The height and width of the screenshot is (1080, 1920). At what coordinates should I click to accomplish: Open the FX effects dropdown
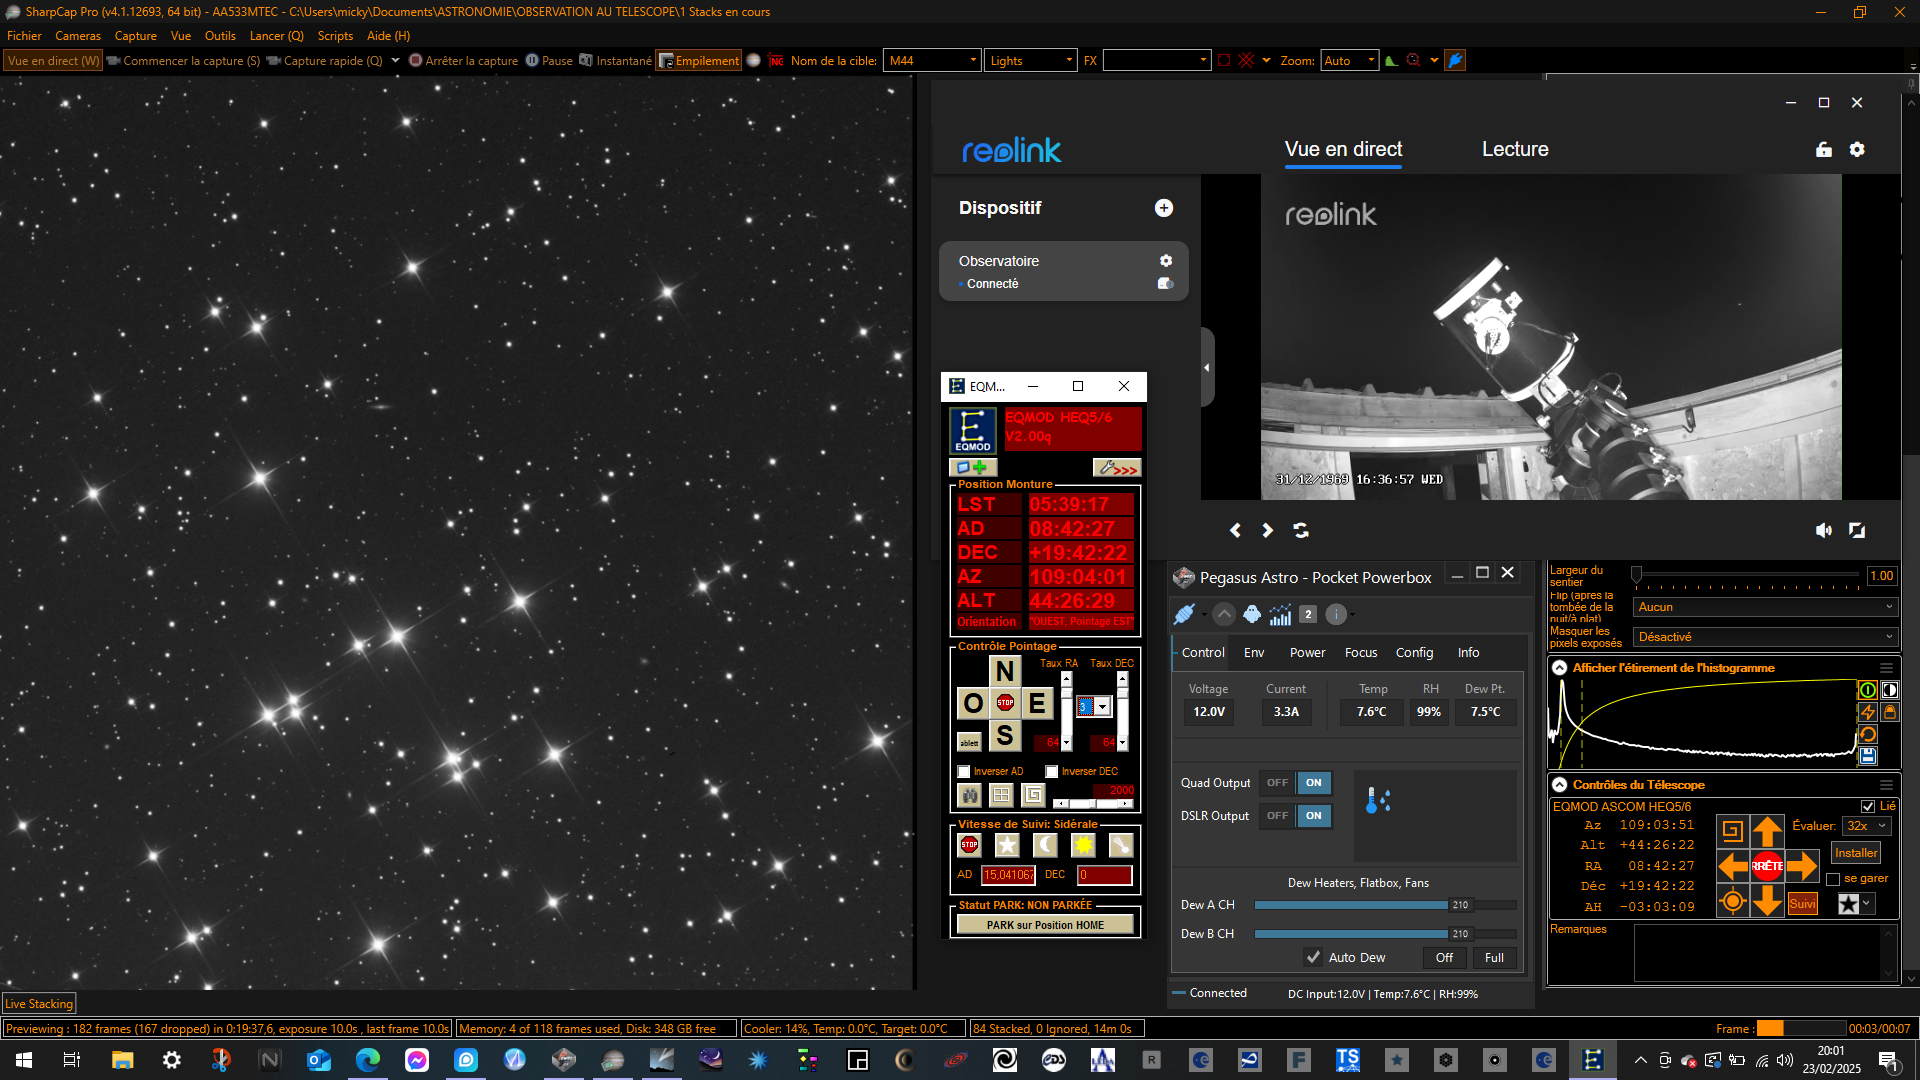[x=1203, y=61]
